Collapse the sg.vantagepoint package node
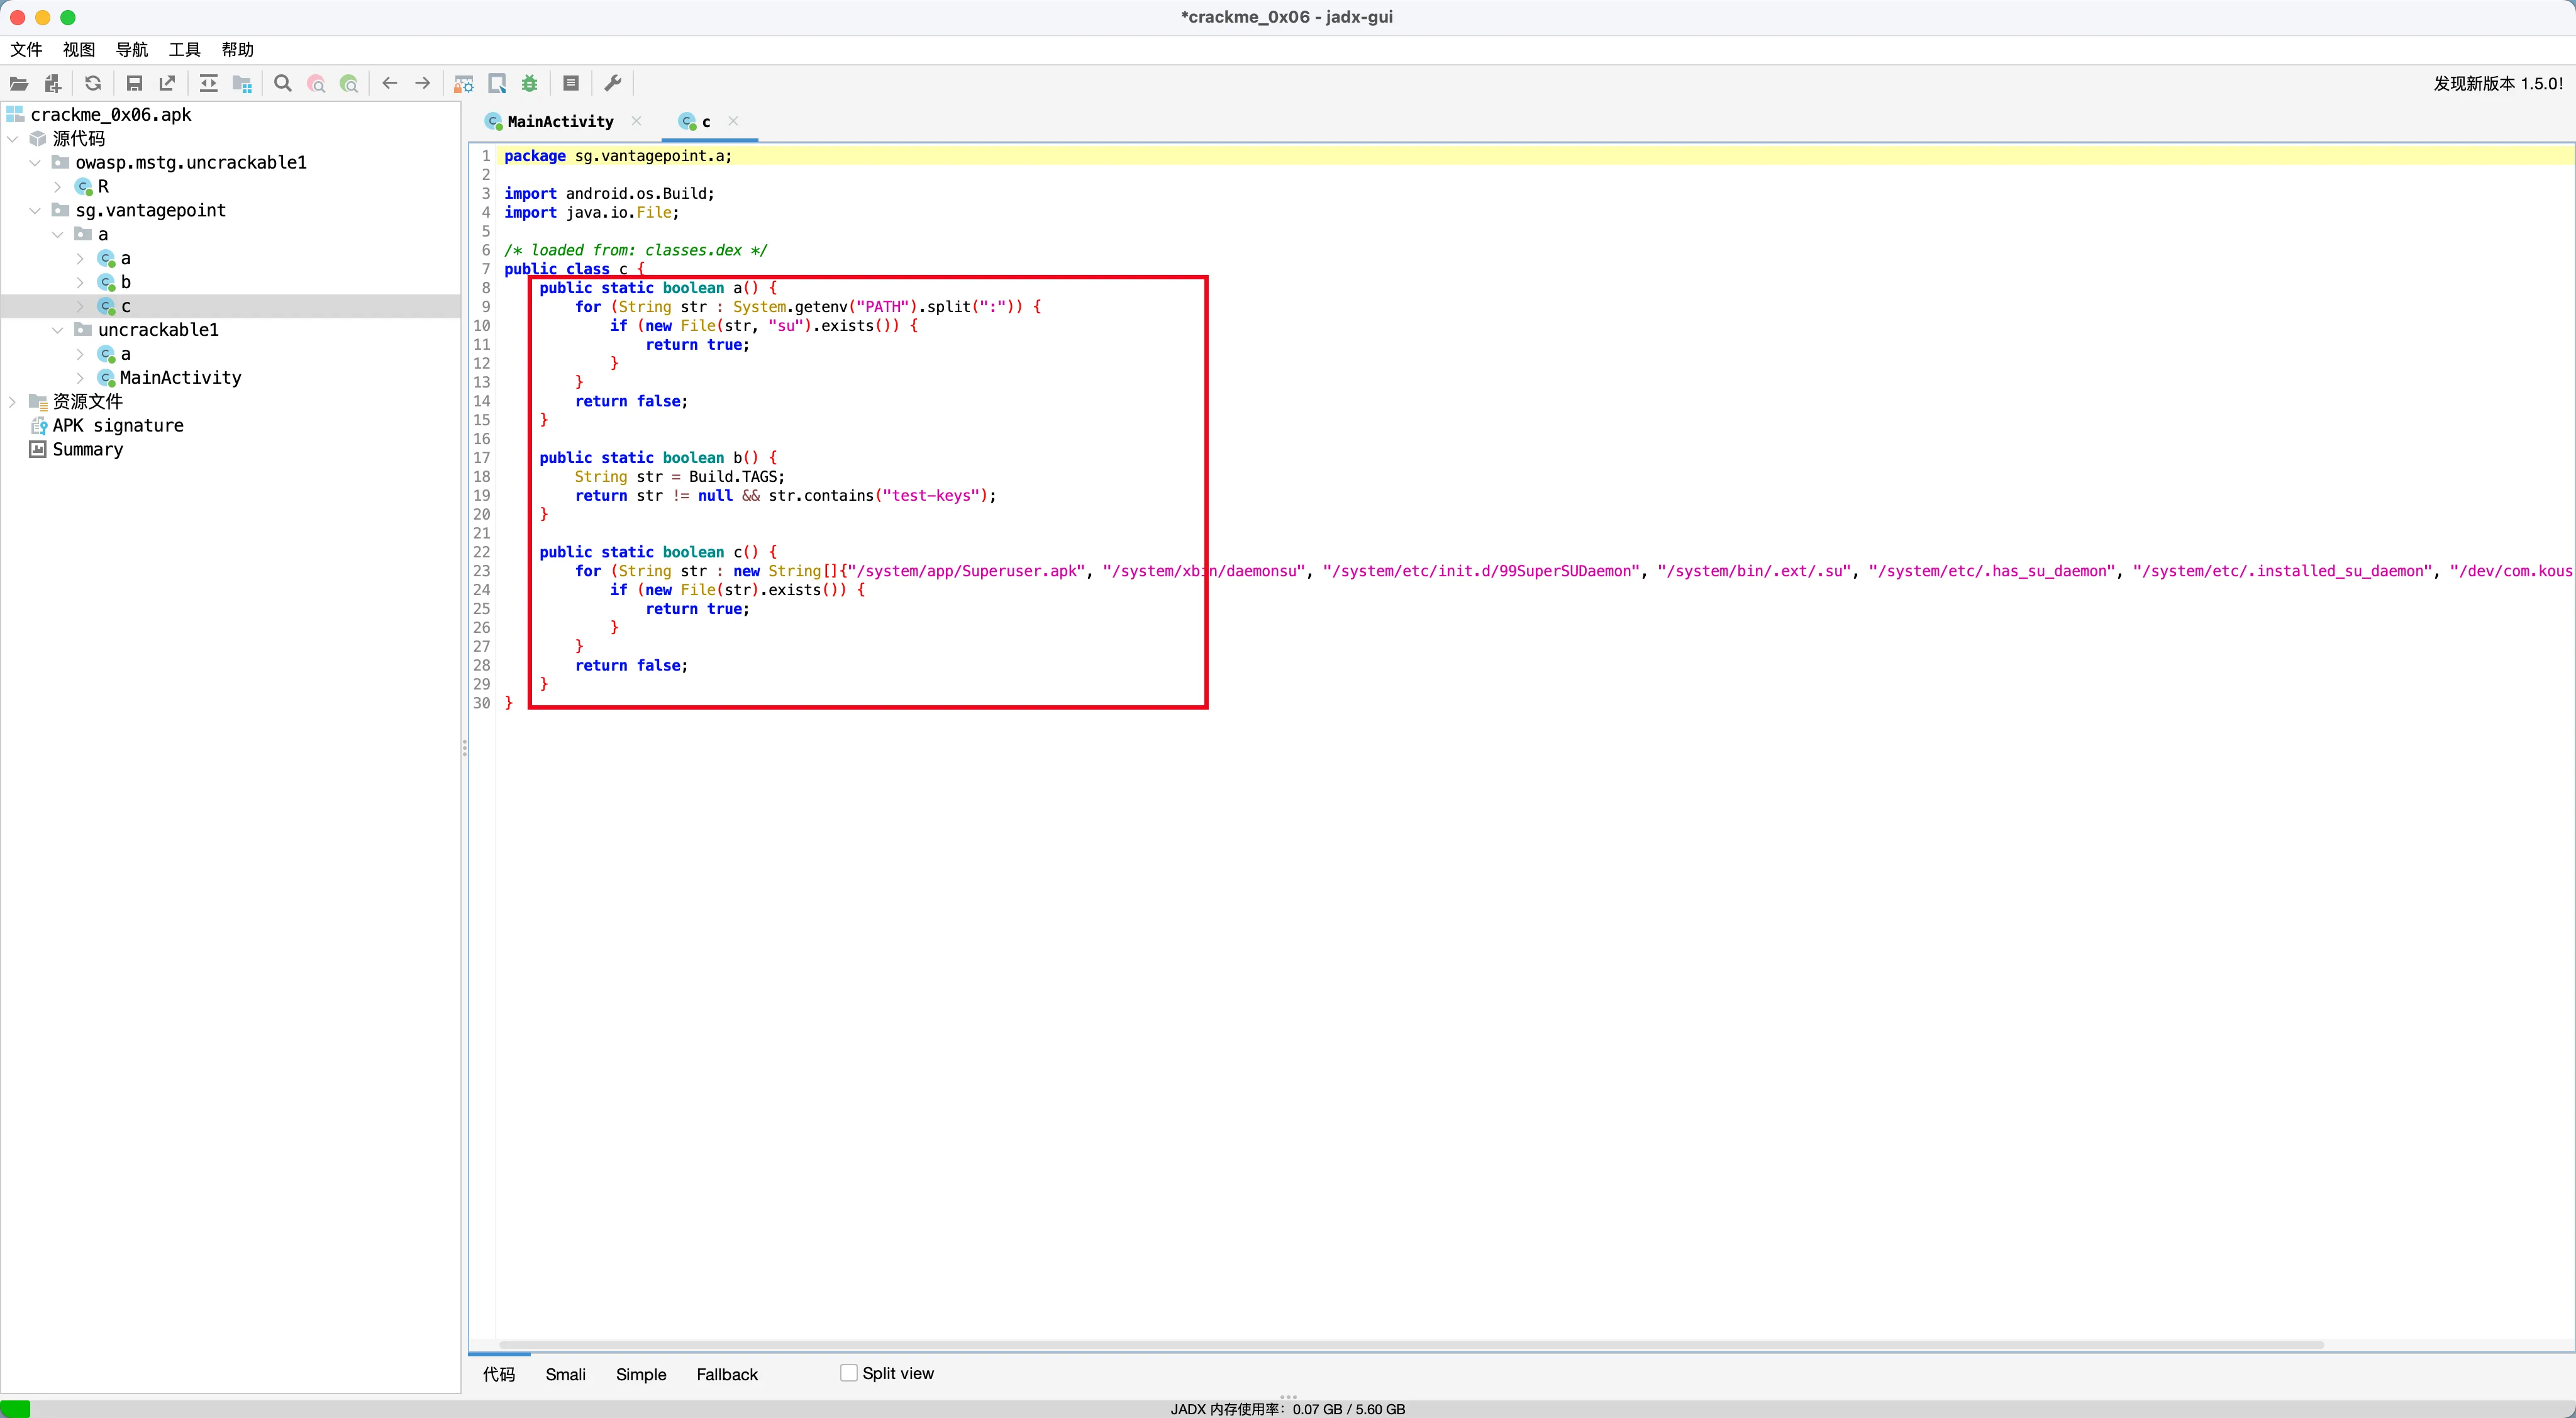This screenshot has width=2576, height=1418. (x=35, y=210)
